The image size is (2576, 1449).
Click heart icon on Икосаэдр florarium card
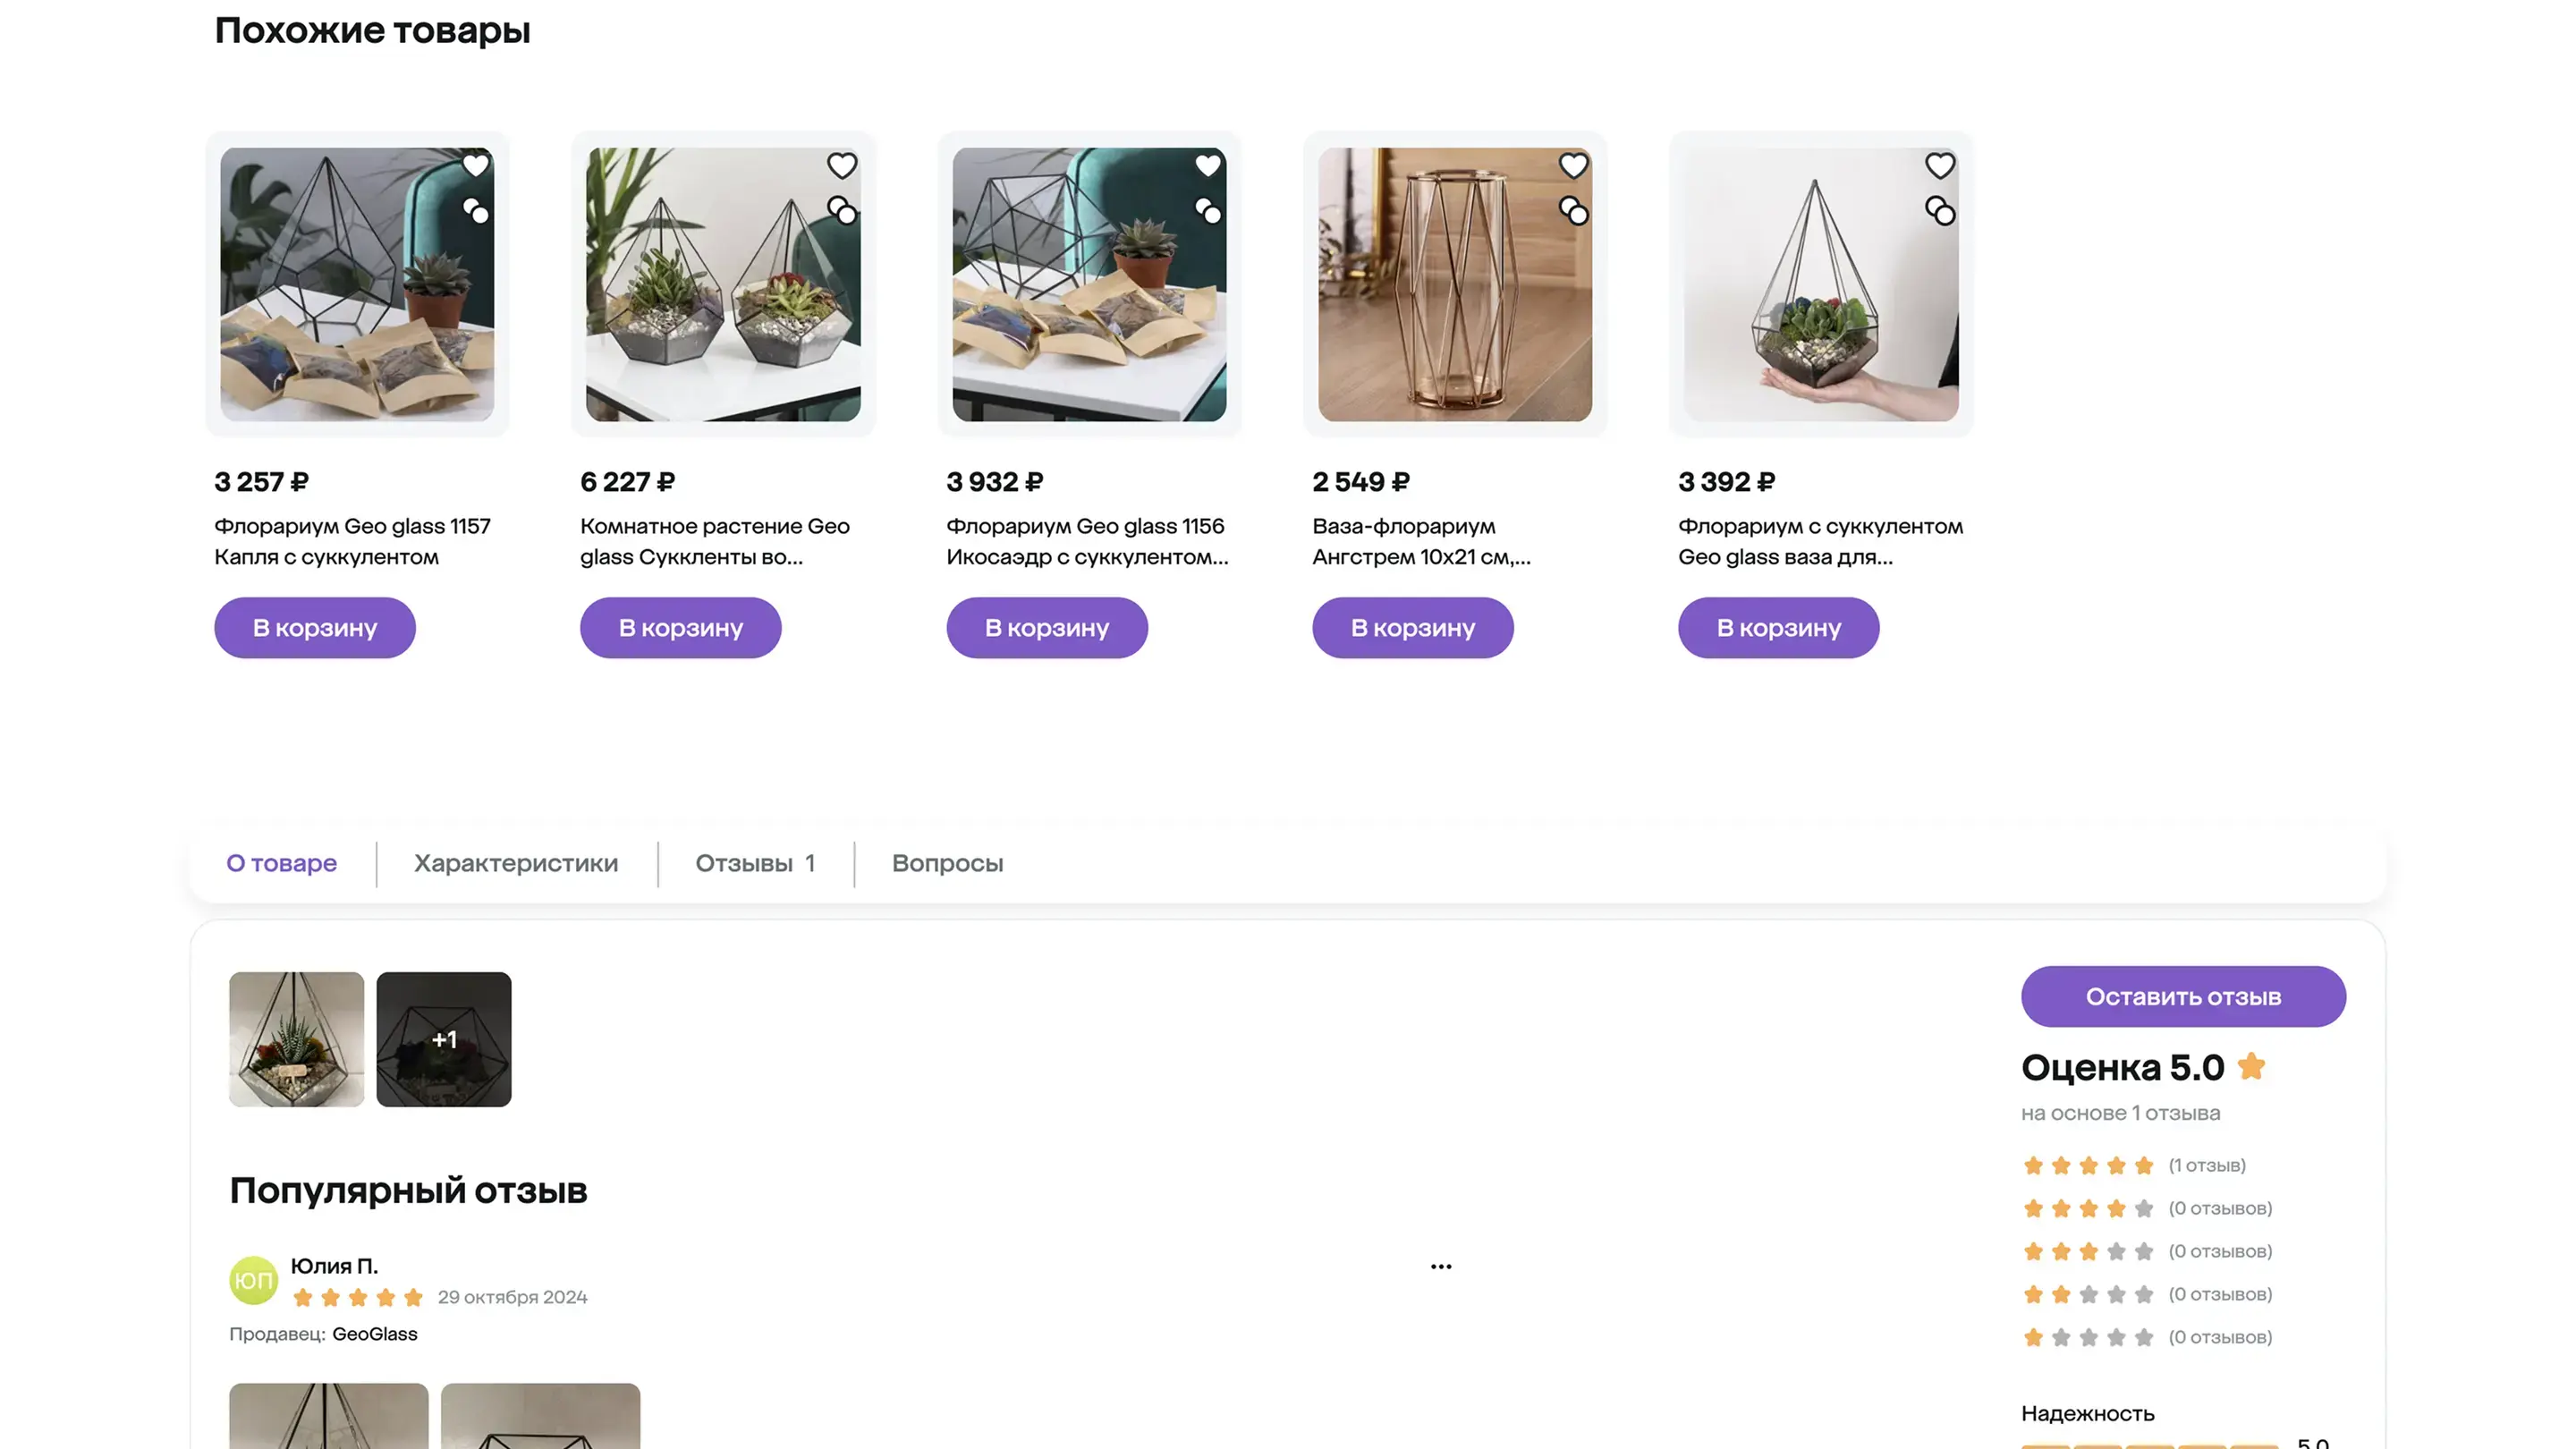[x=1207, y=165]
